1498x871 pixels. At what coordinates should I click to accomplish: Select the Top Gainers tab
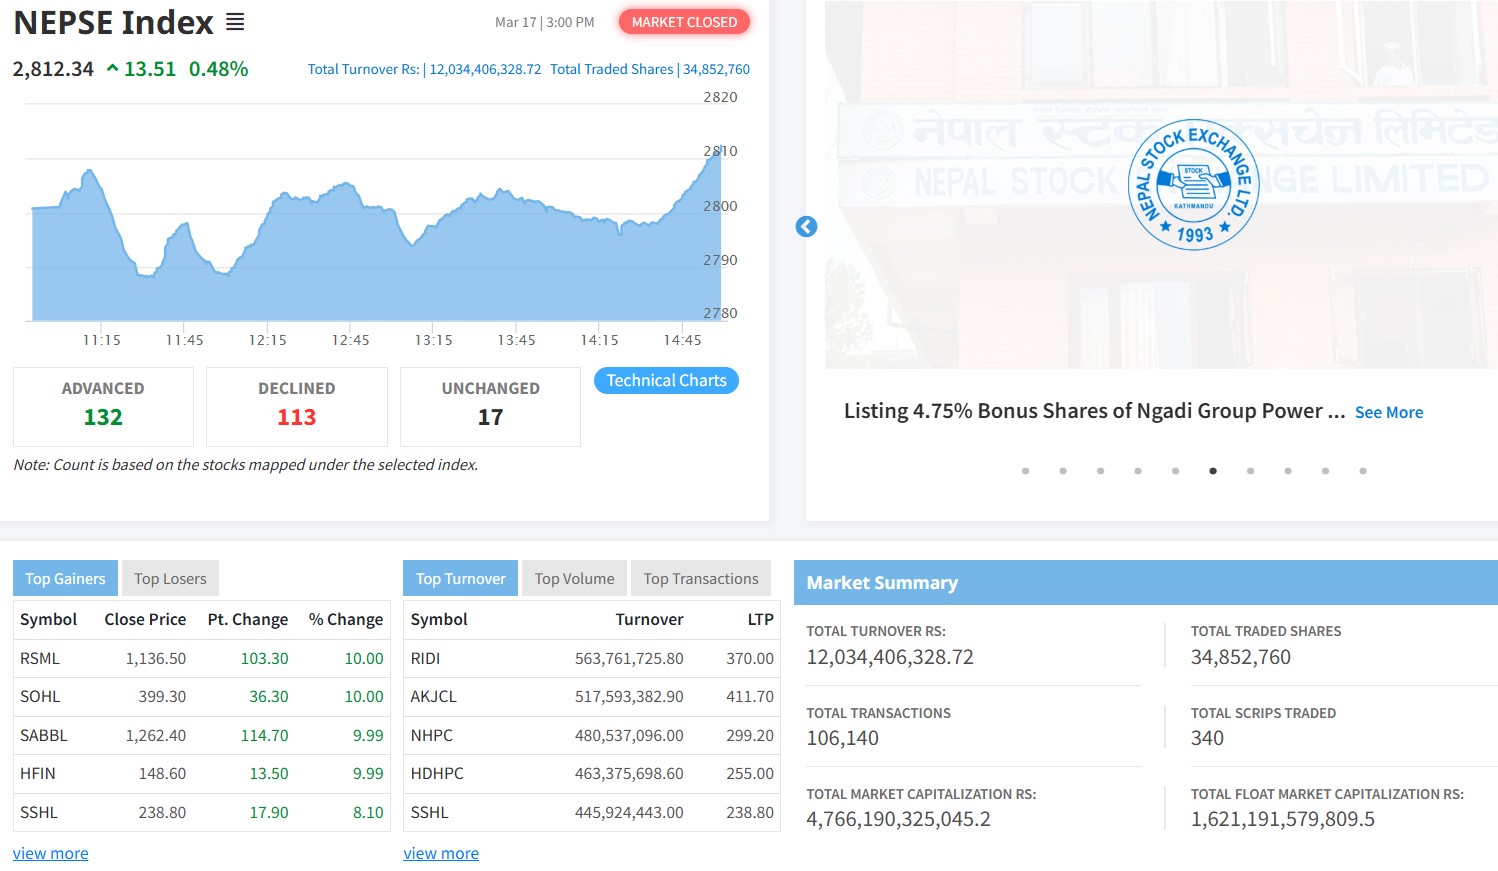65,579
